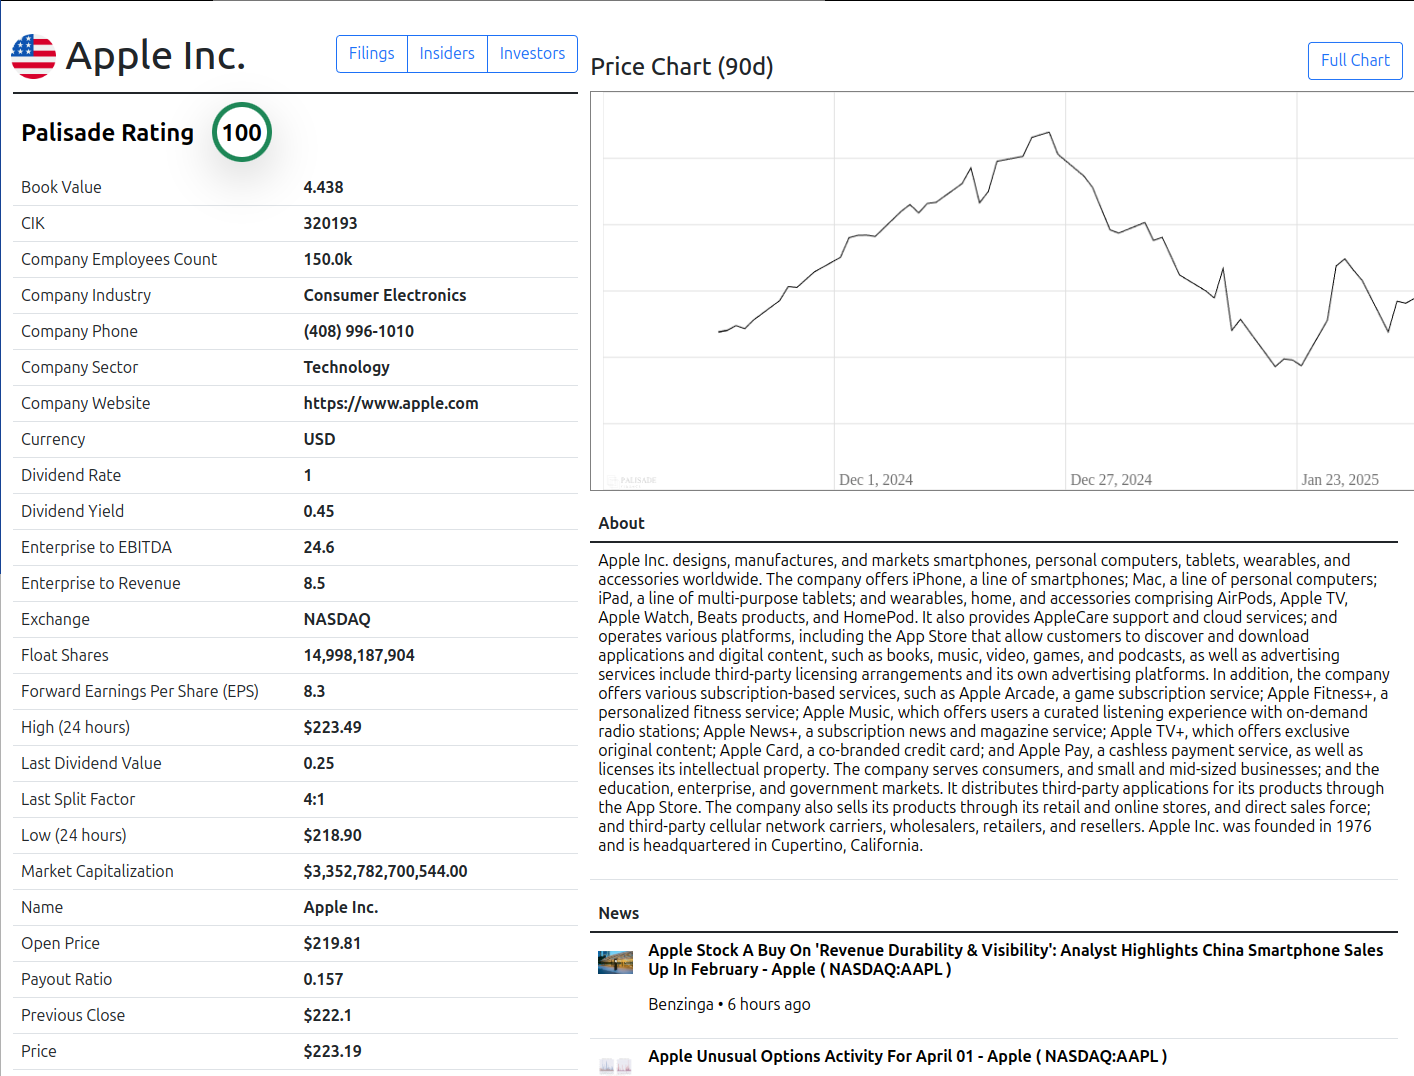Select the Book Value 4.438 cell

point(323,187)
